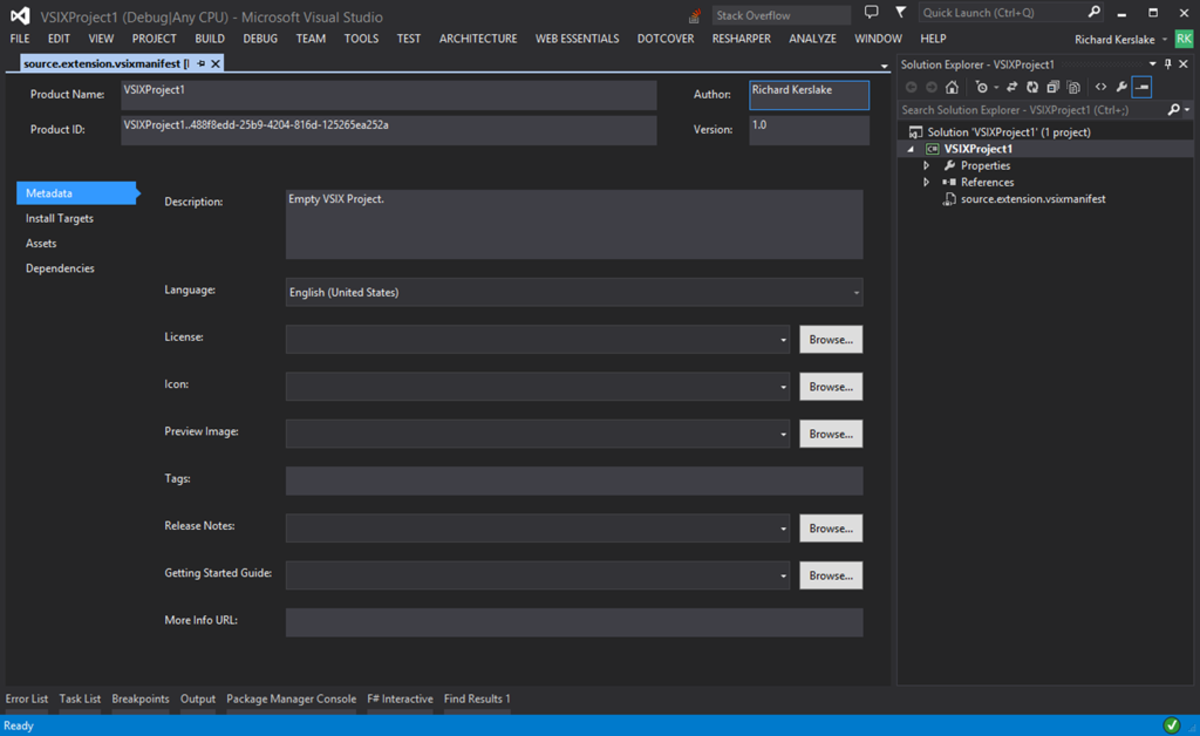
Task: Open Getting Started Guide dropdown arrow
Action: [784, 576]
